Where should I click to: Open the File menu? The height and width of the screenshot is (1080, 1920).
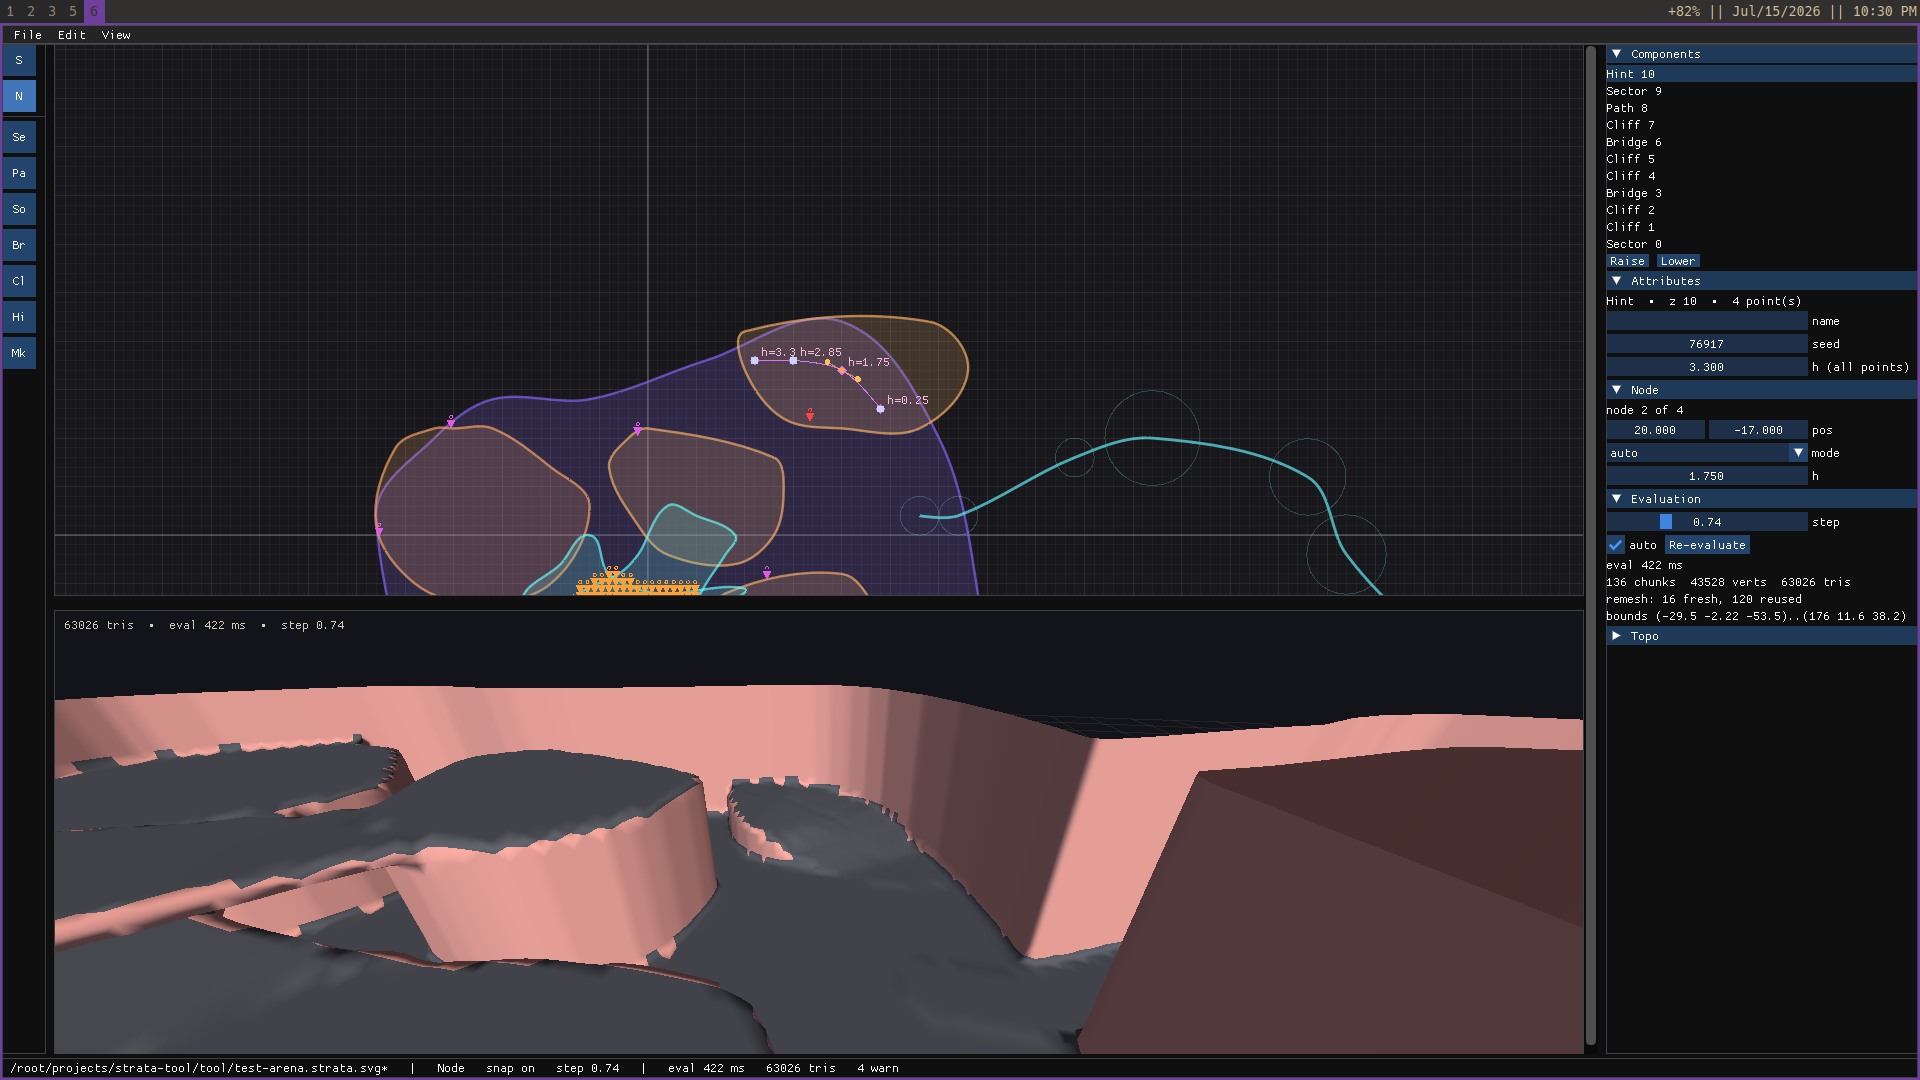28,35
